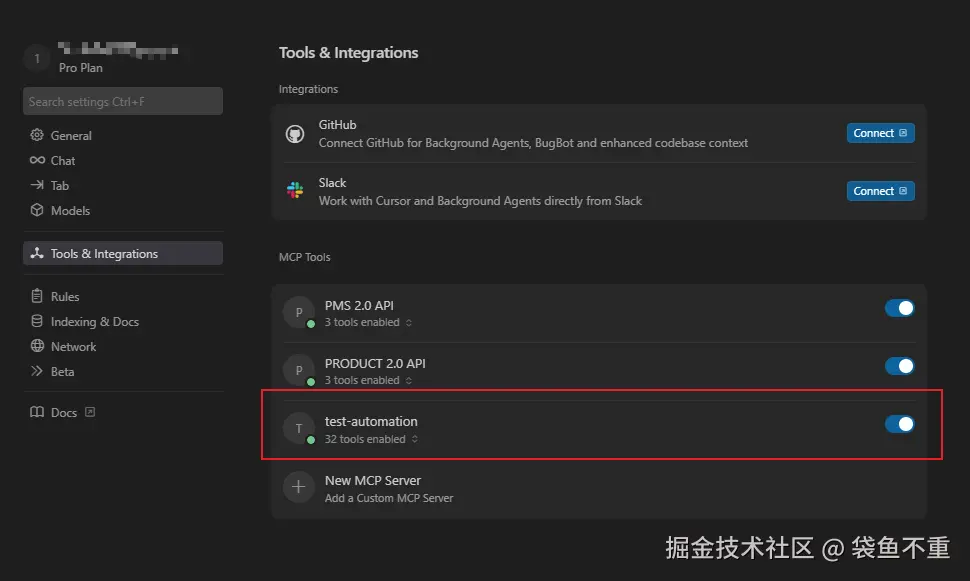970x581 pixels.
Task: Expand PRODUCT 2.0 API tools enabled list
Action: point(409,381)
